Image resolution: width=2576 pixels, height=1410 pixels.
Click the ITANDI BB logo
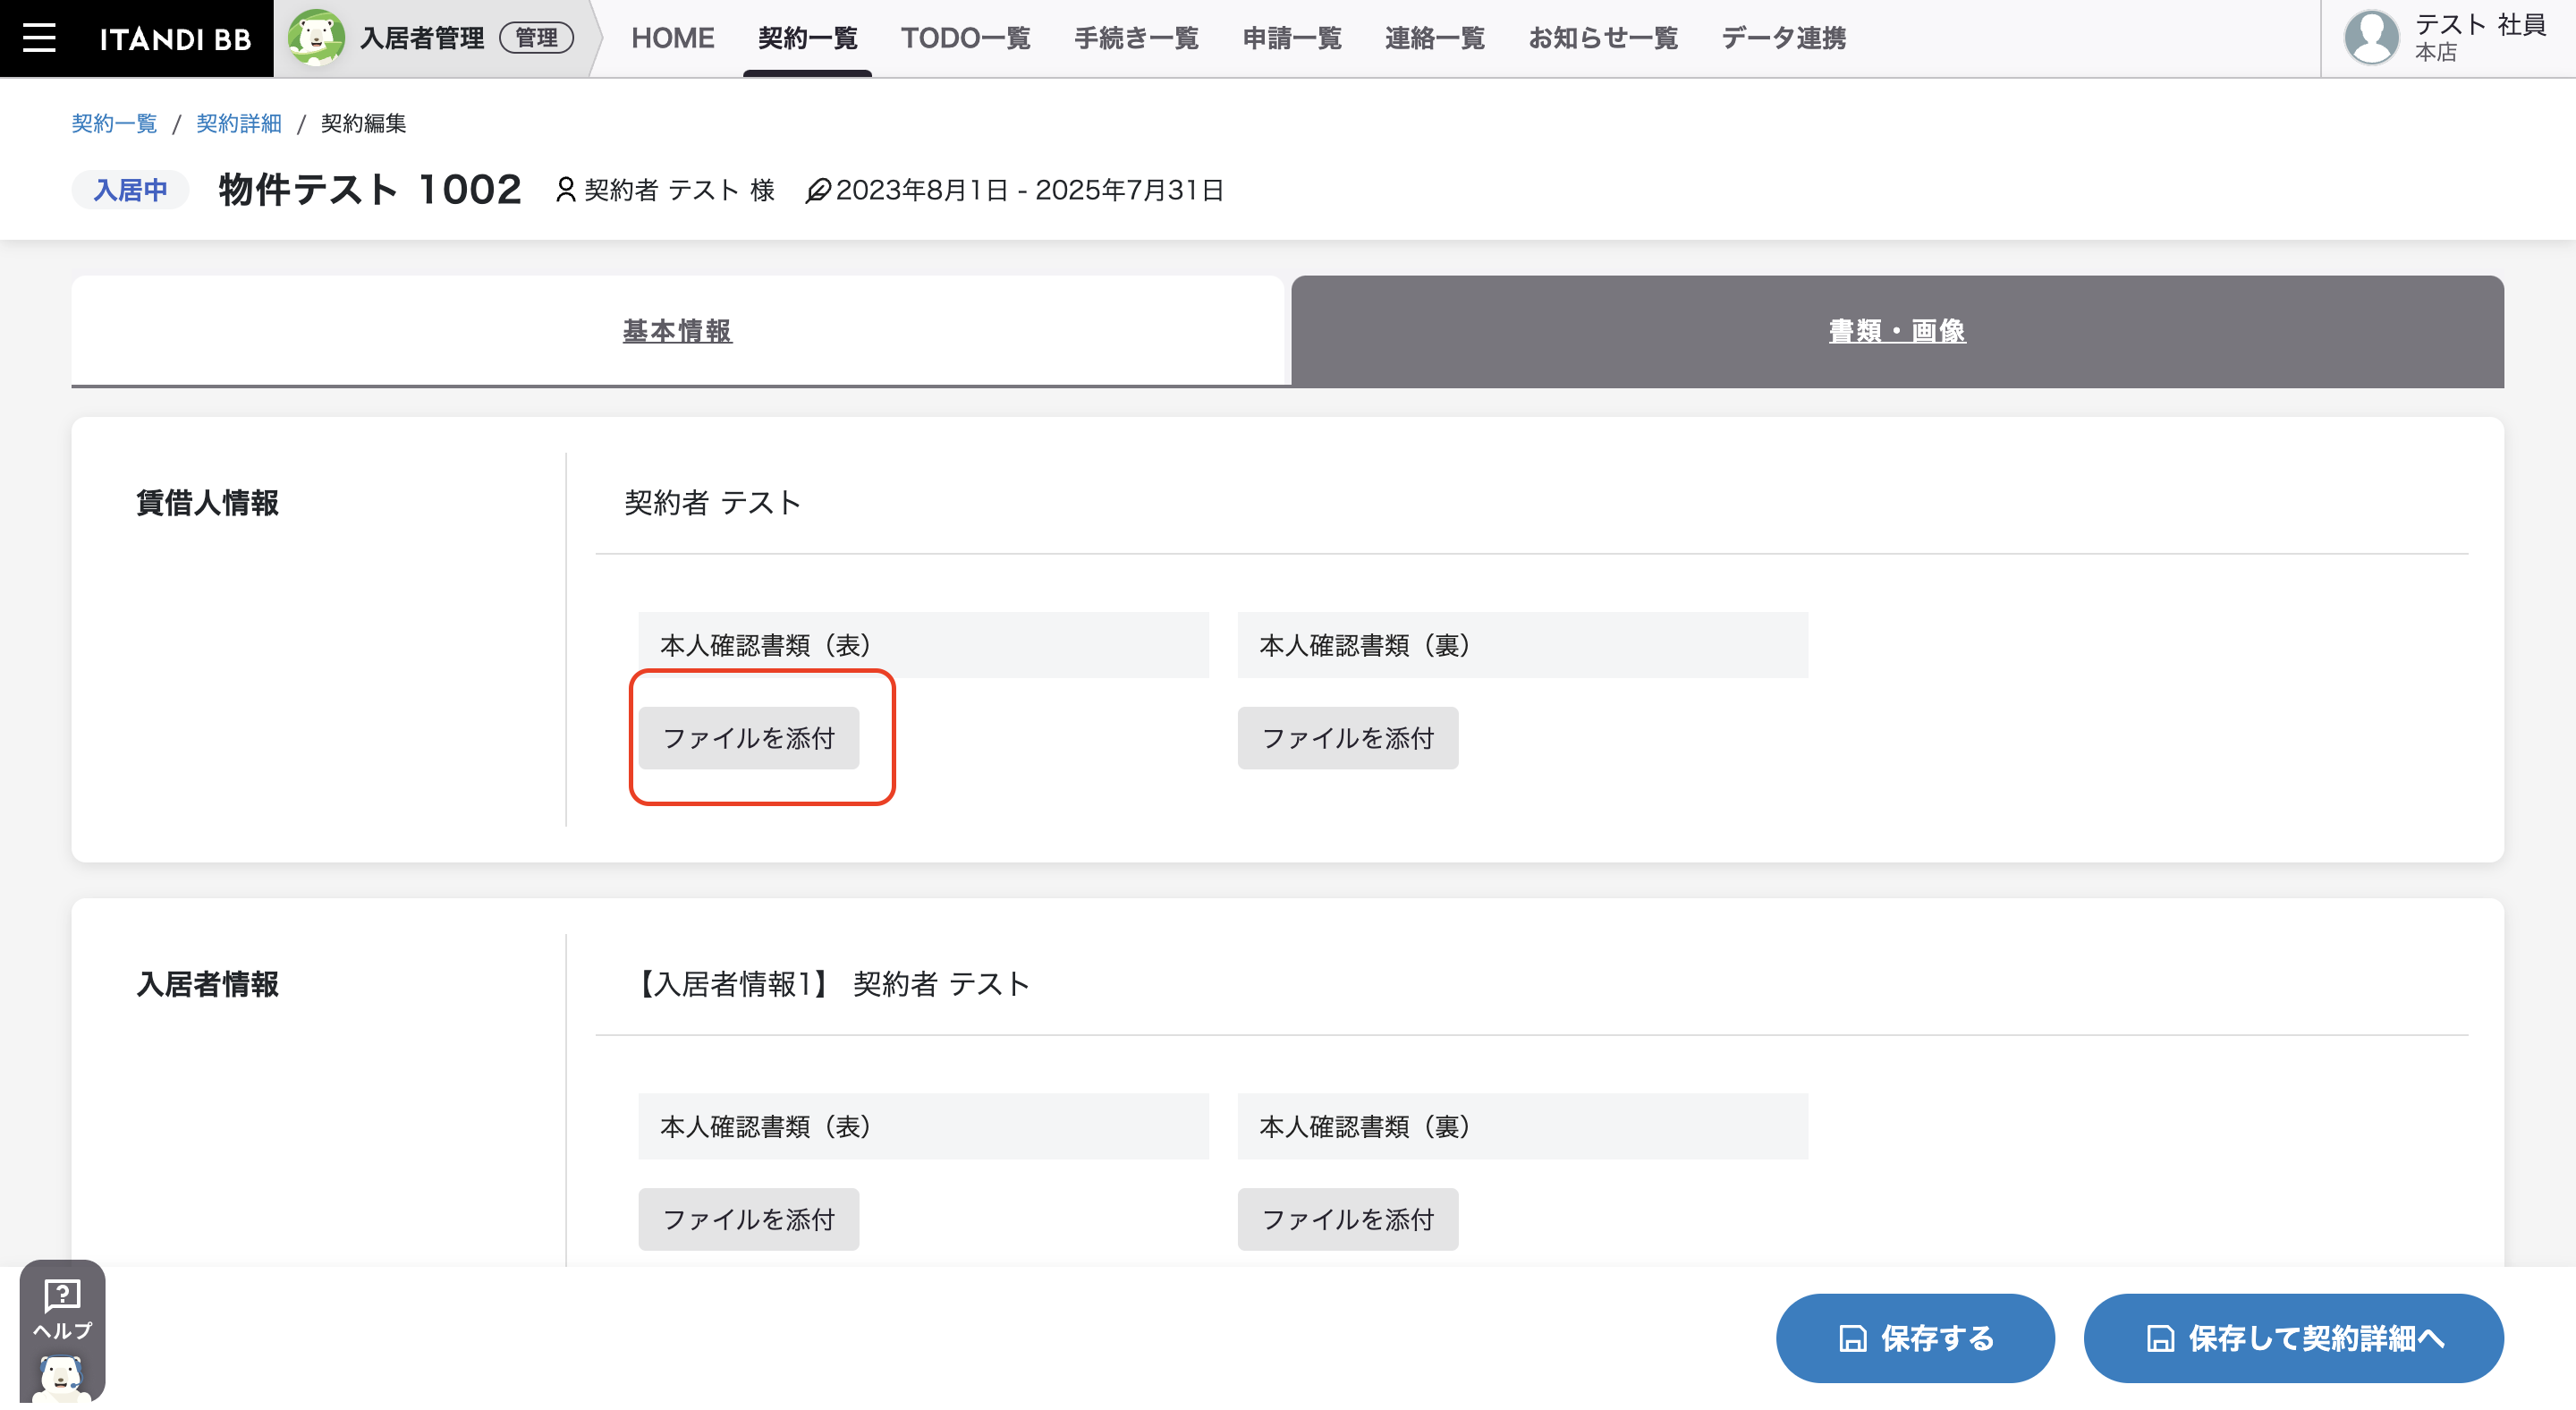tap(175, 39)
